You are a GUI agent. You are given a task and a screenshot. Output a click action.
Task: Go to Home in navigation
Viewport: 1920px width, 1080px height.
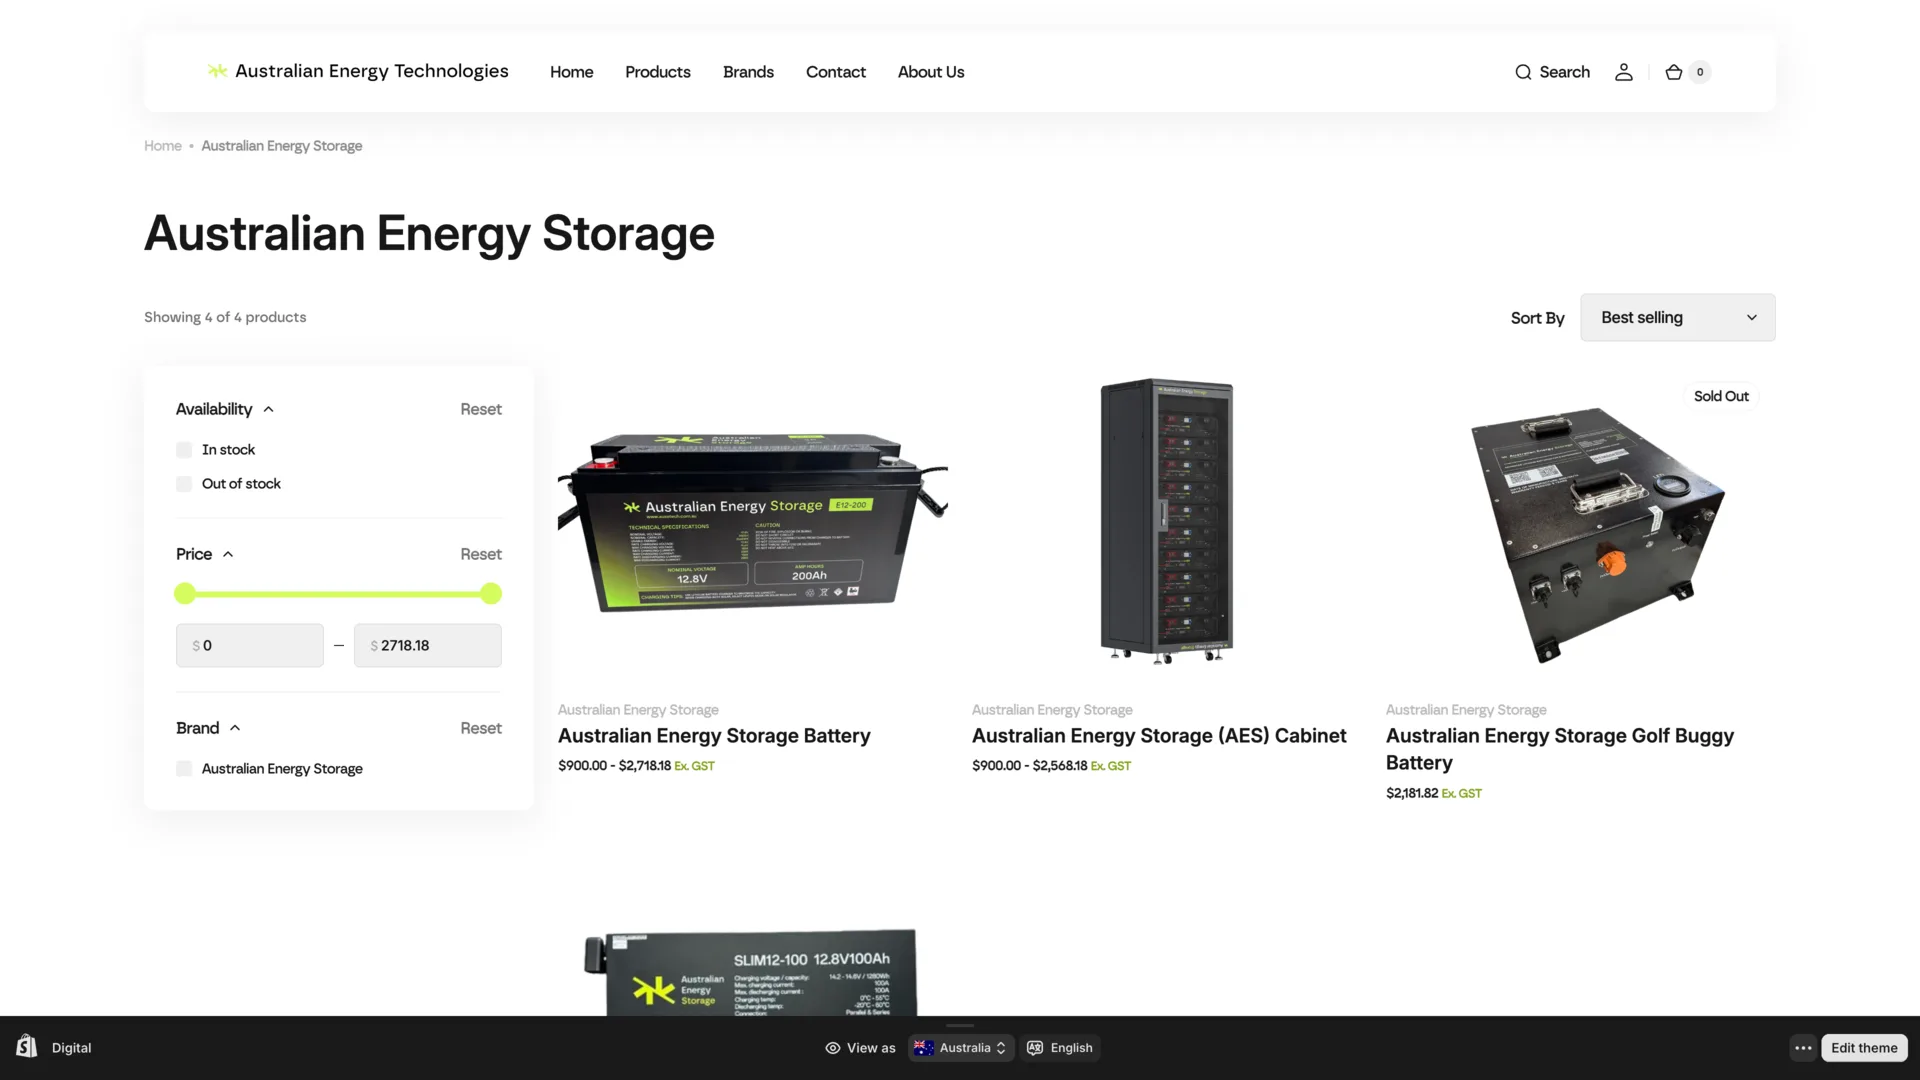pyautogui.click(x=572, y=72)
